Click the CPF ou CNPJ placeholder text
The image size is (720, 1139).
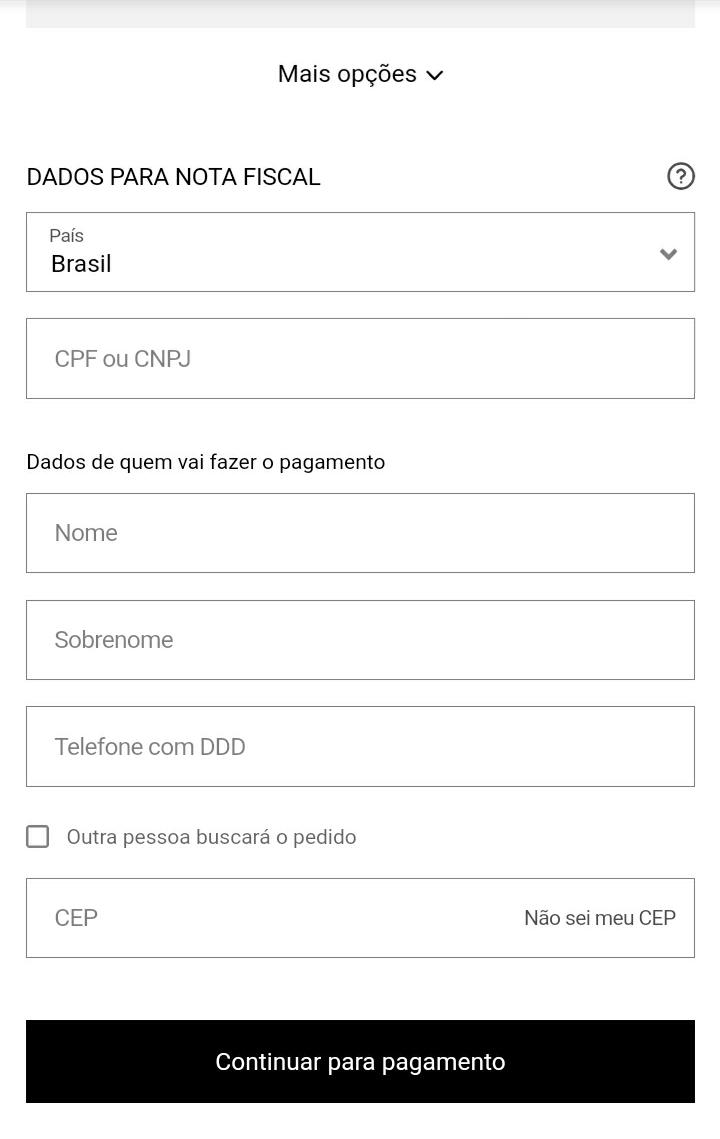(x=122, y=359)
